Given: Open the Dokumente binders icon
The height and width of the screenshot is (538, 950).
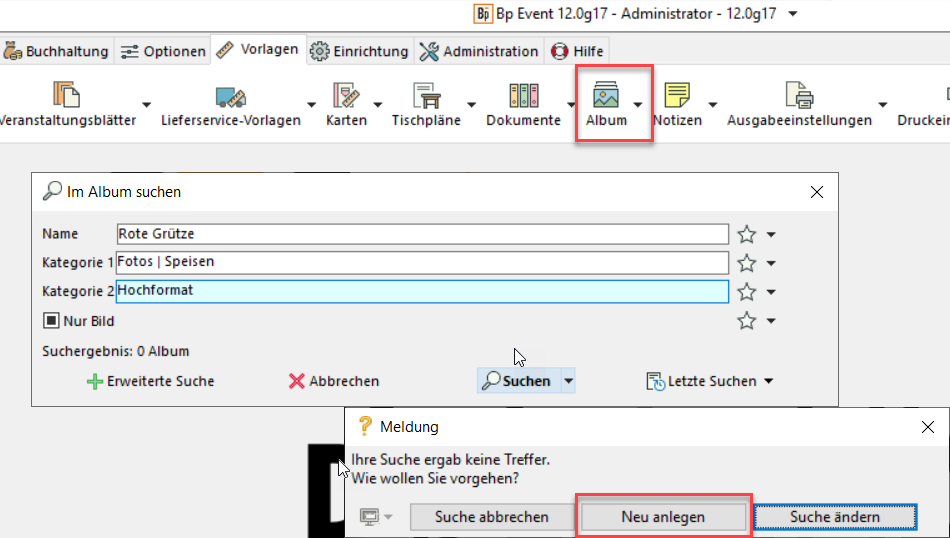Looking at the screenshot, I should click(x=523, y=97).
